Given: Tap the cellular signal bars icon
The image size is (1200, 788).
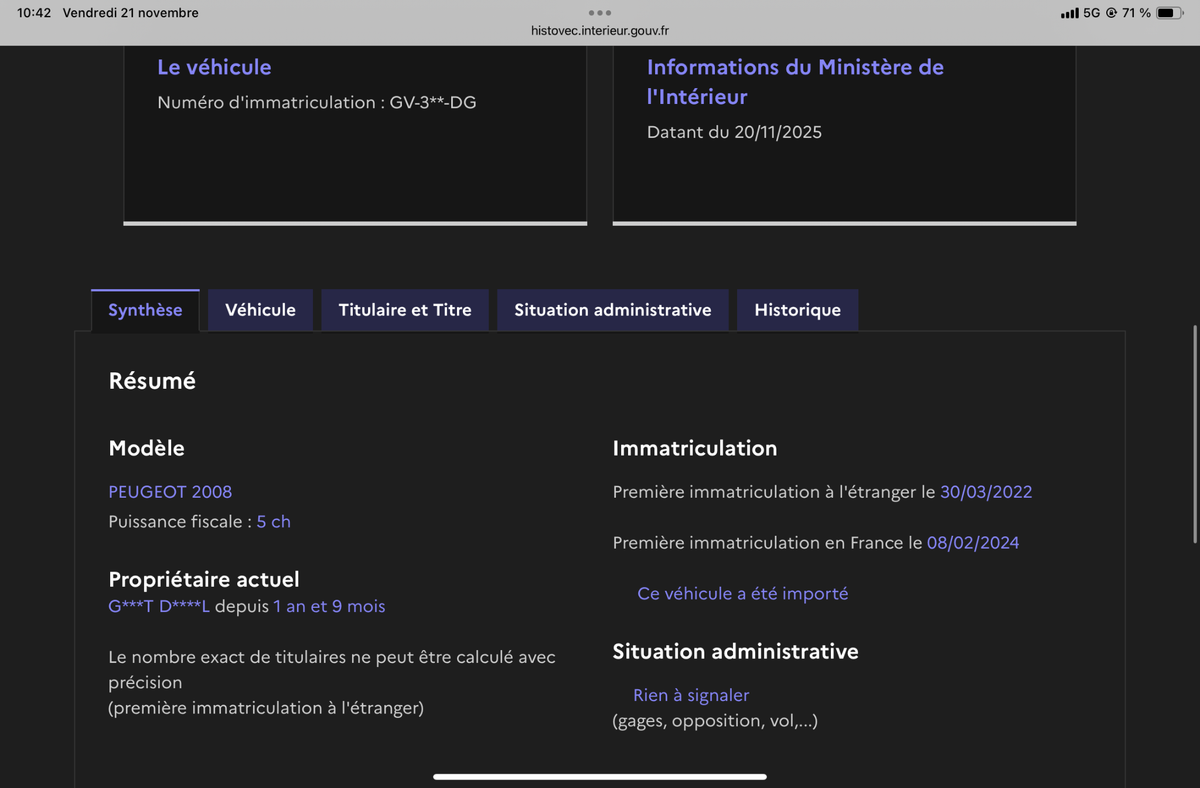Looking at the screenshot, I should pos(1070,13).
